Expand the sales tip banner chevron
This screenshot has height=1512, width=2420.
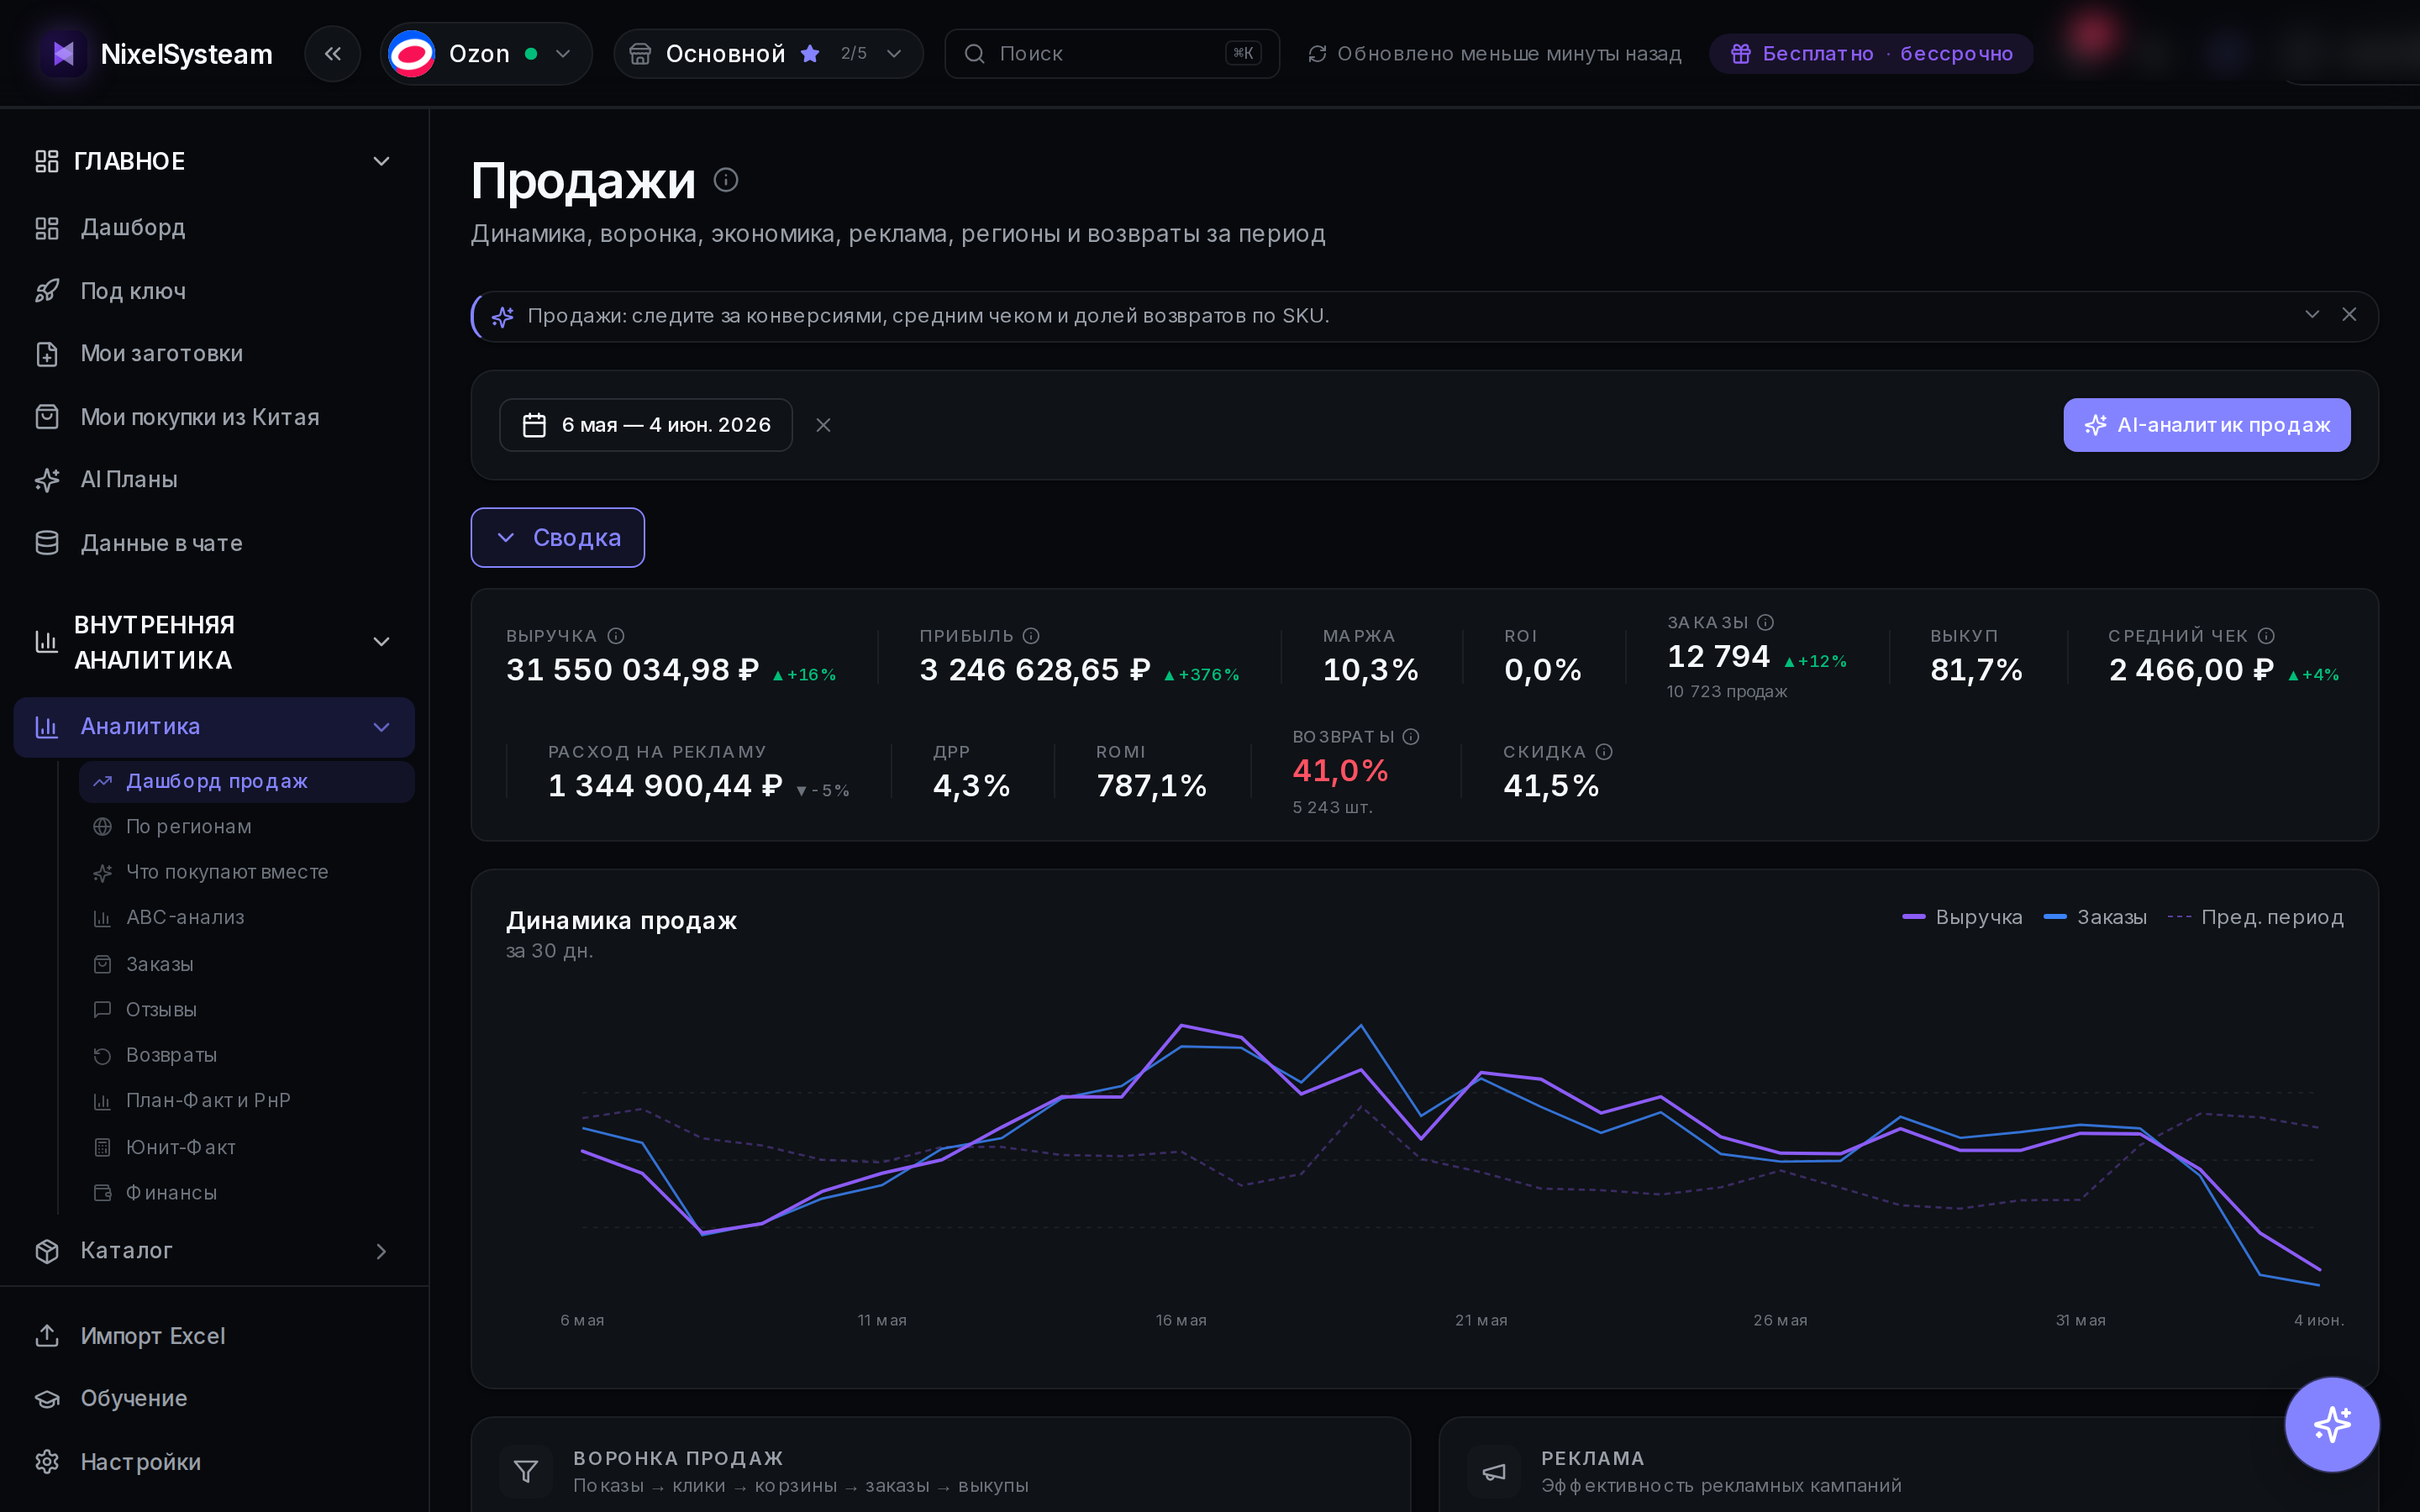[2312, 315]
